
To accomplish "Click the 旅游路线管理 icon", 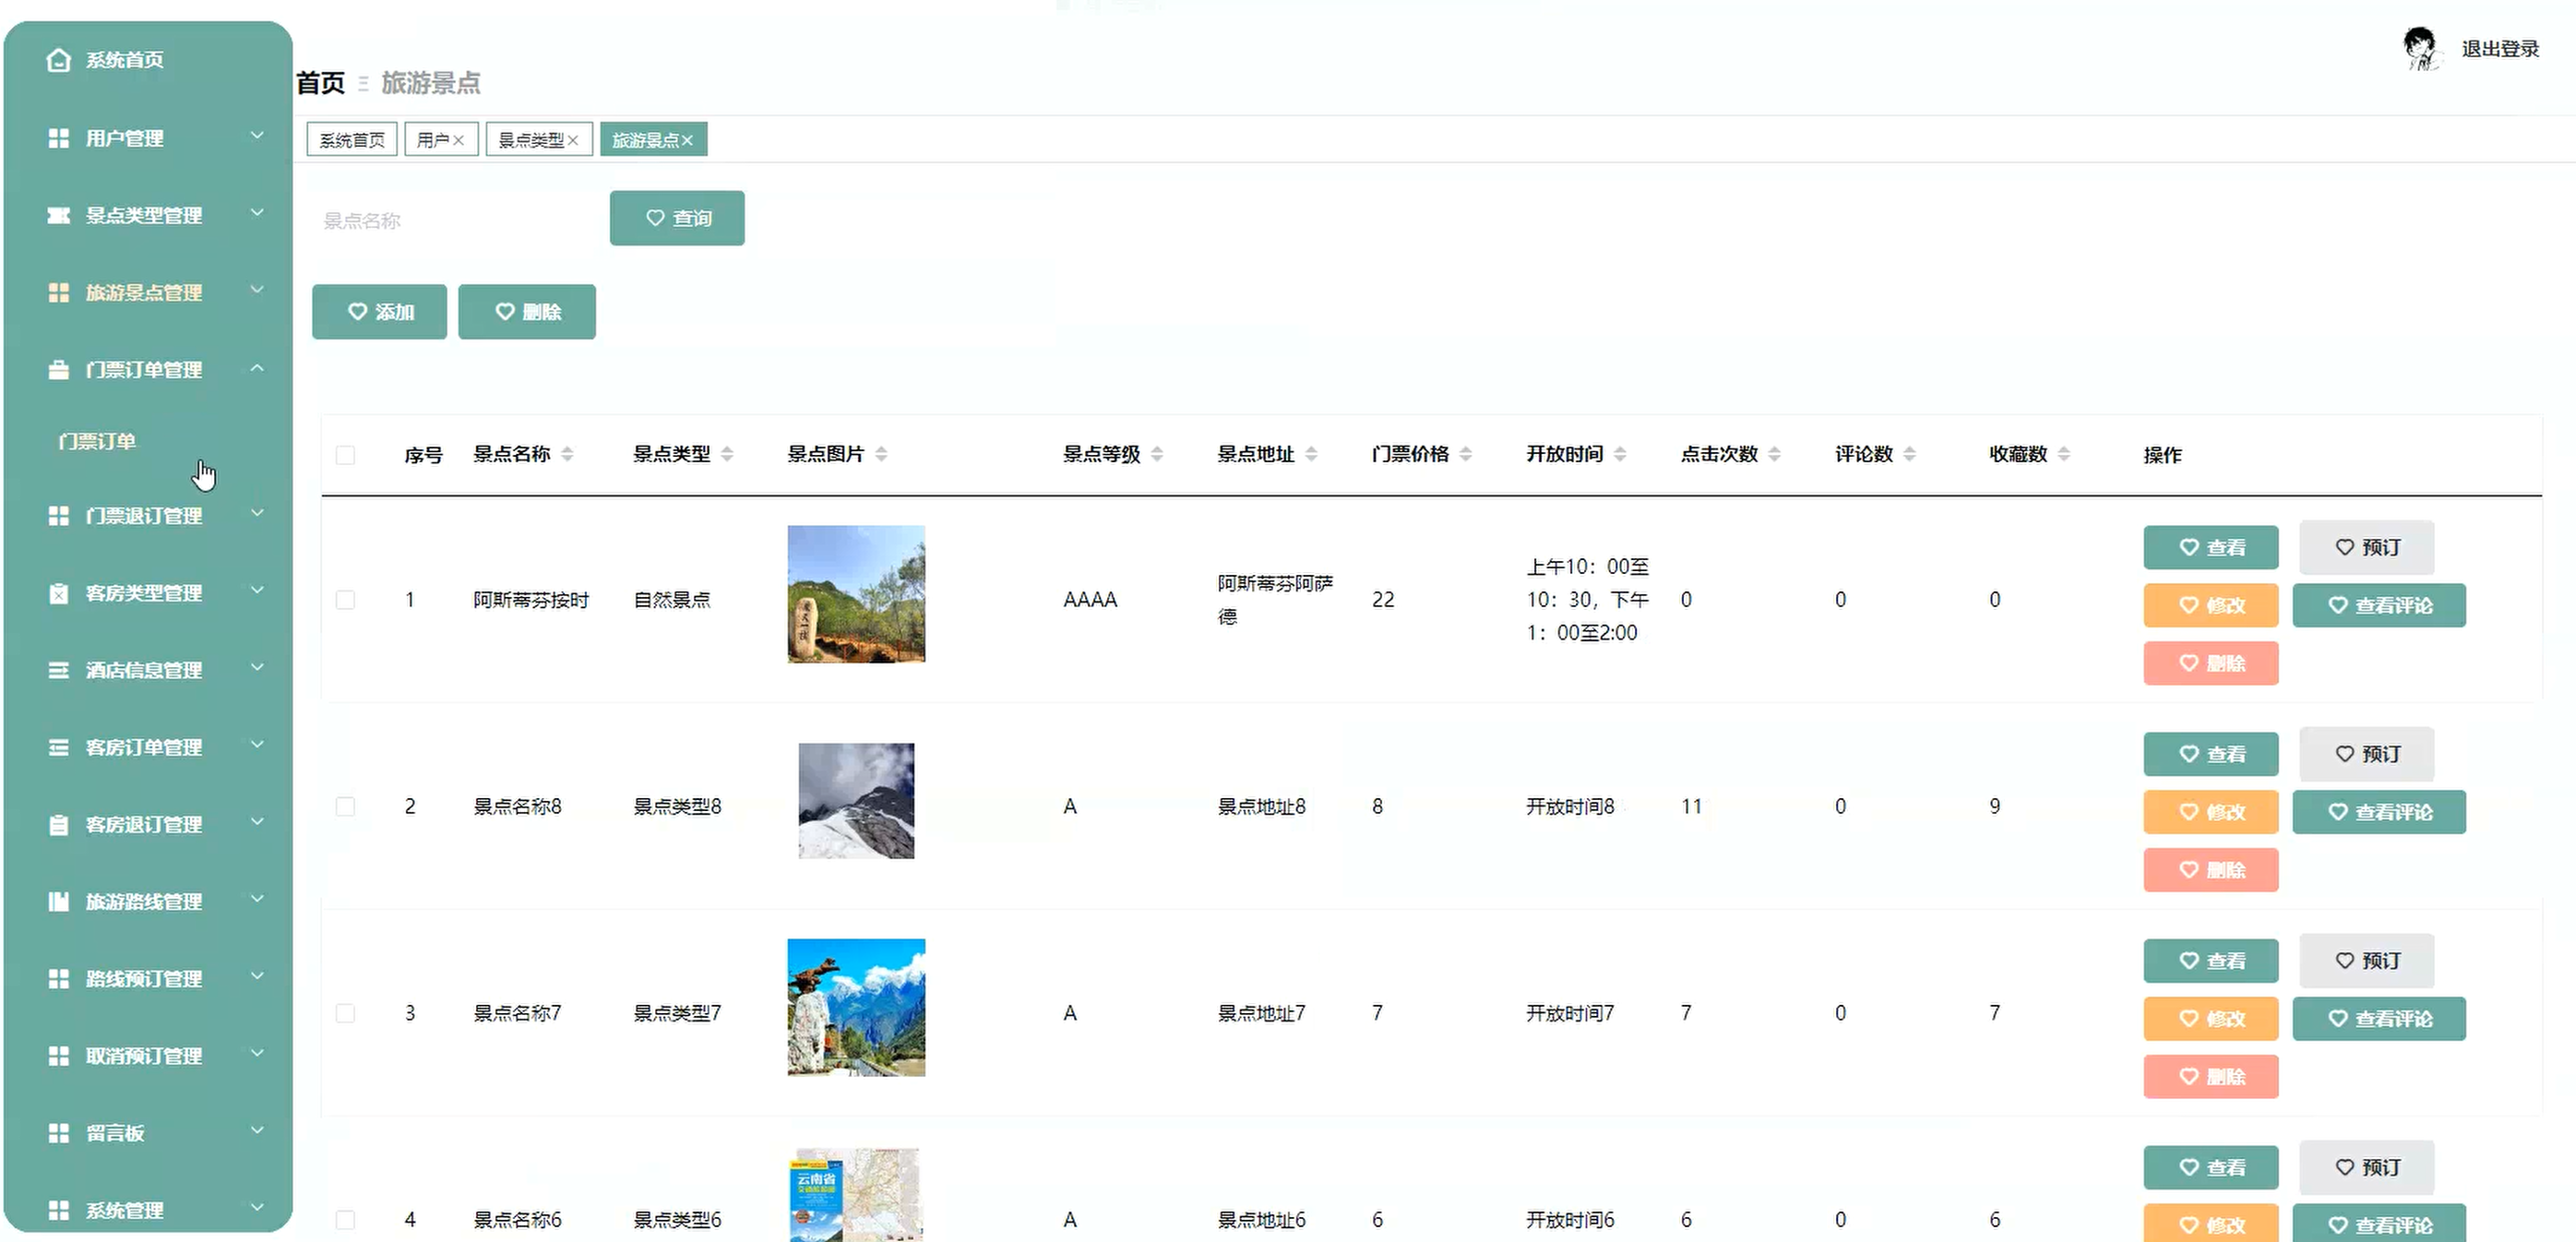I will [59, 901].
